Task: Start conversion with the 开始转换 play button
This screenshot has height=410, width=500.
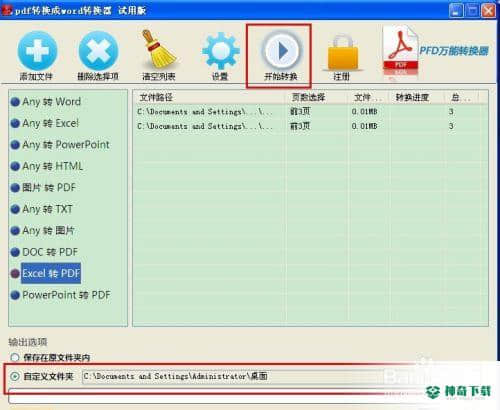Action: 282,51
